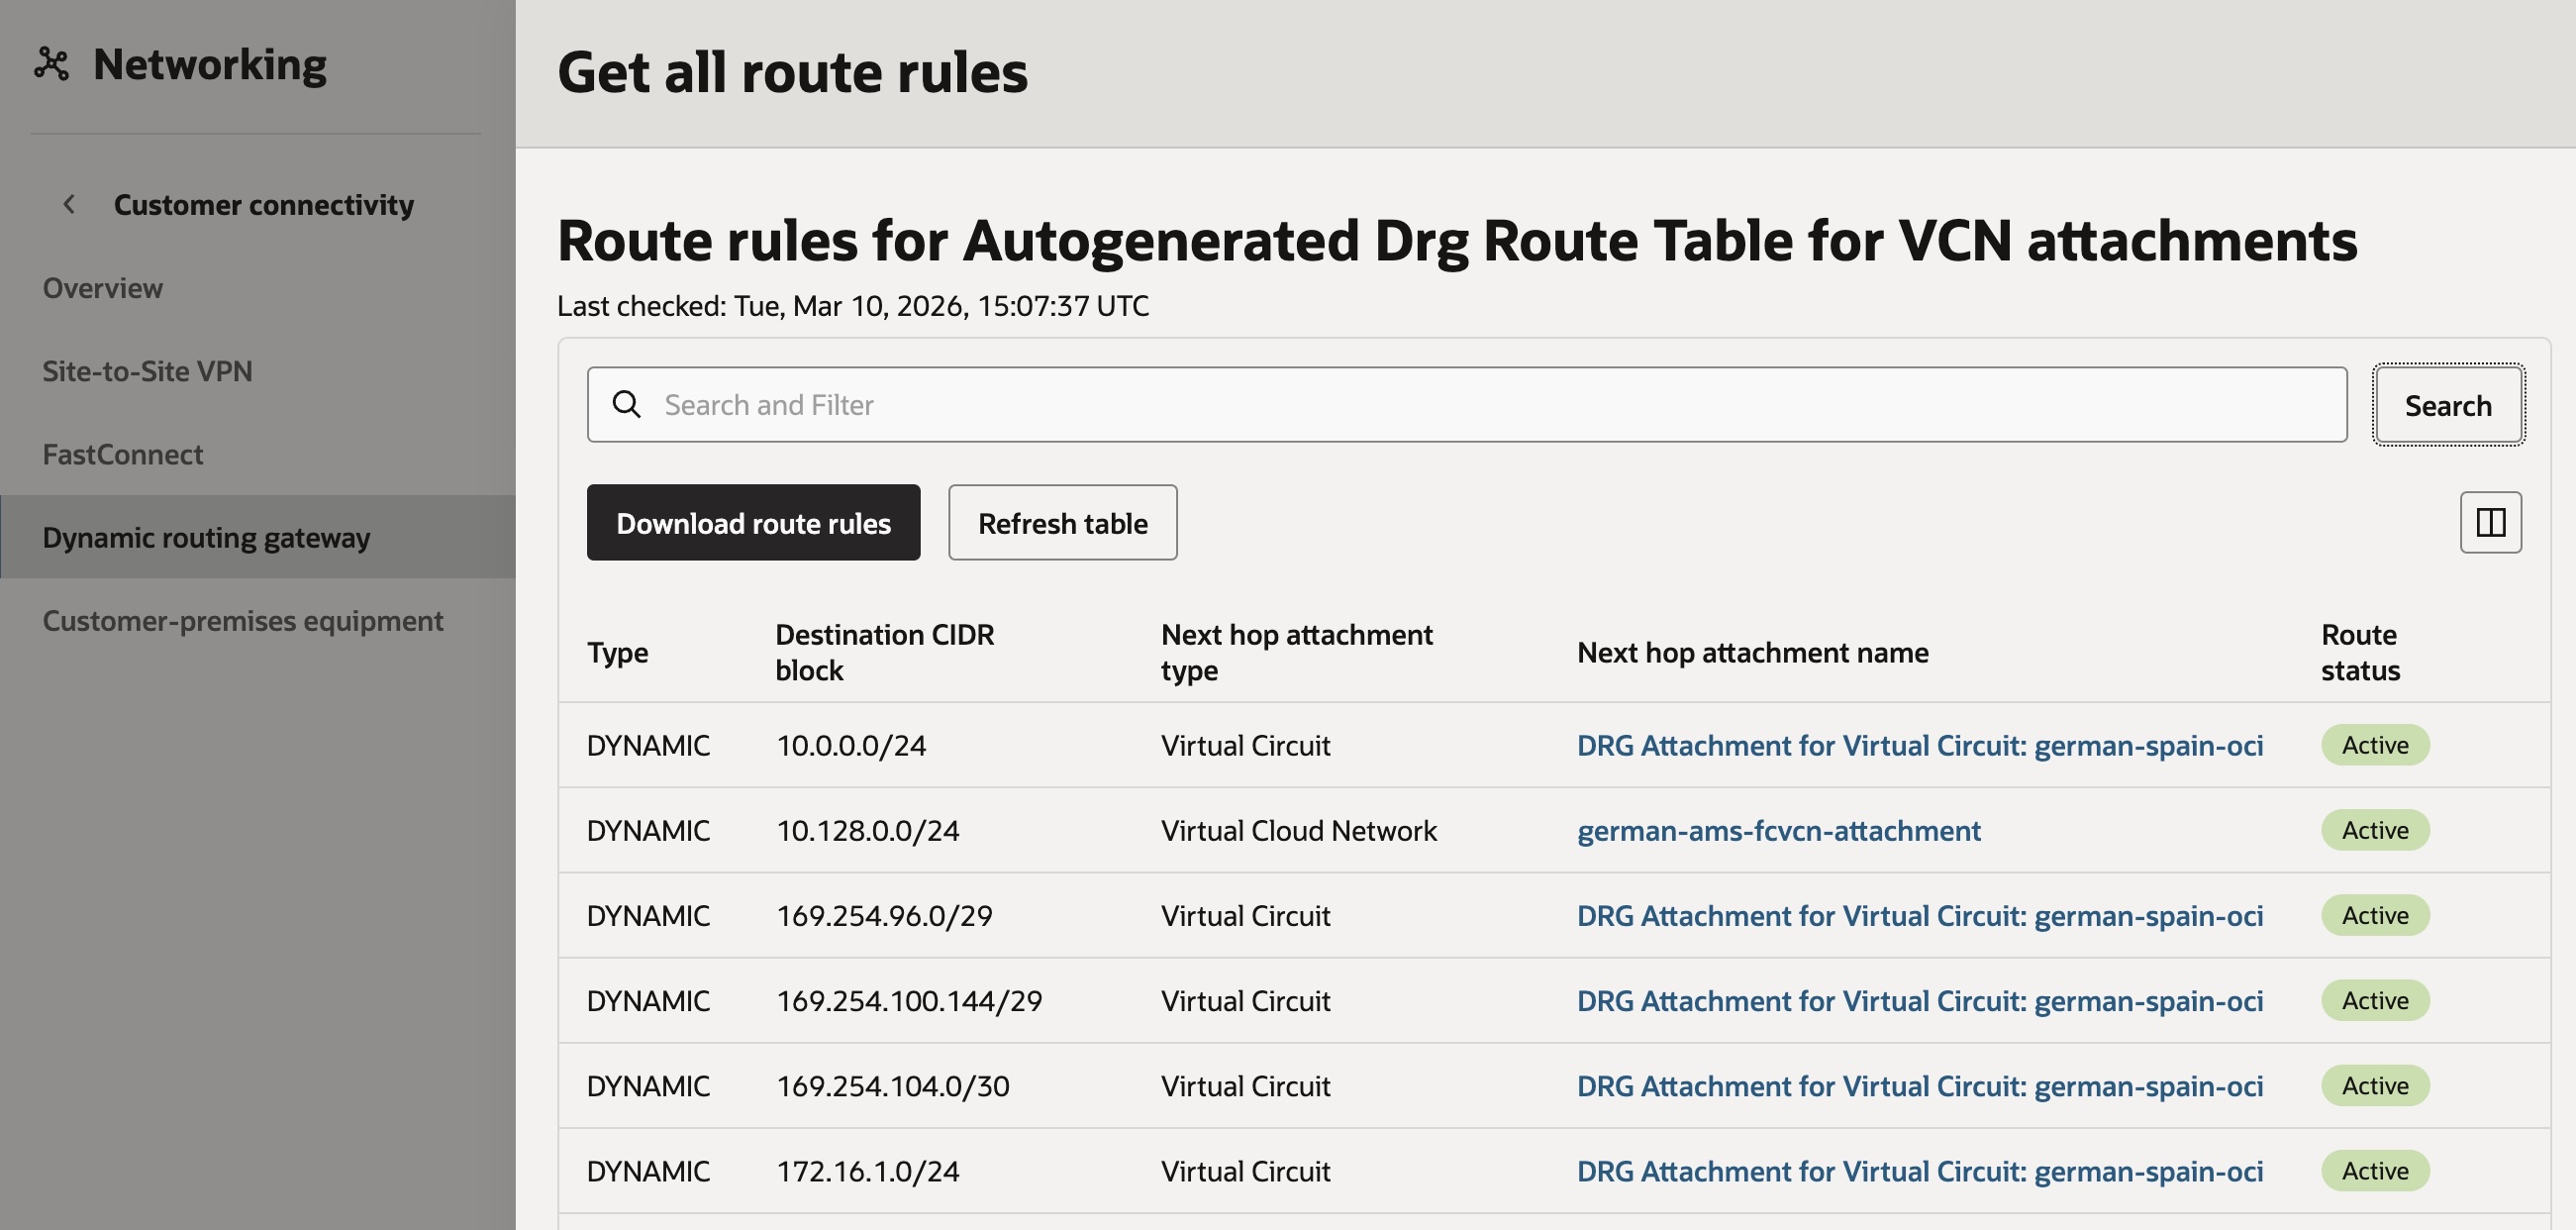Image resolution: width=2576 pixels, height=1230 pixels.
Task: Open attachment link in 169.254.96.0/29 row
Action: [x=1920, y=915]
